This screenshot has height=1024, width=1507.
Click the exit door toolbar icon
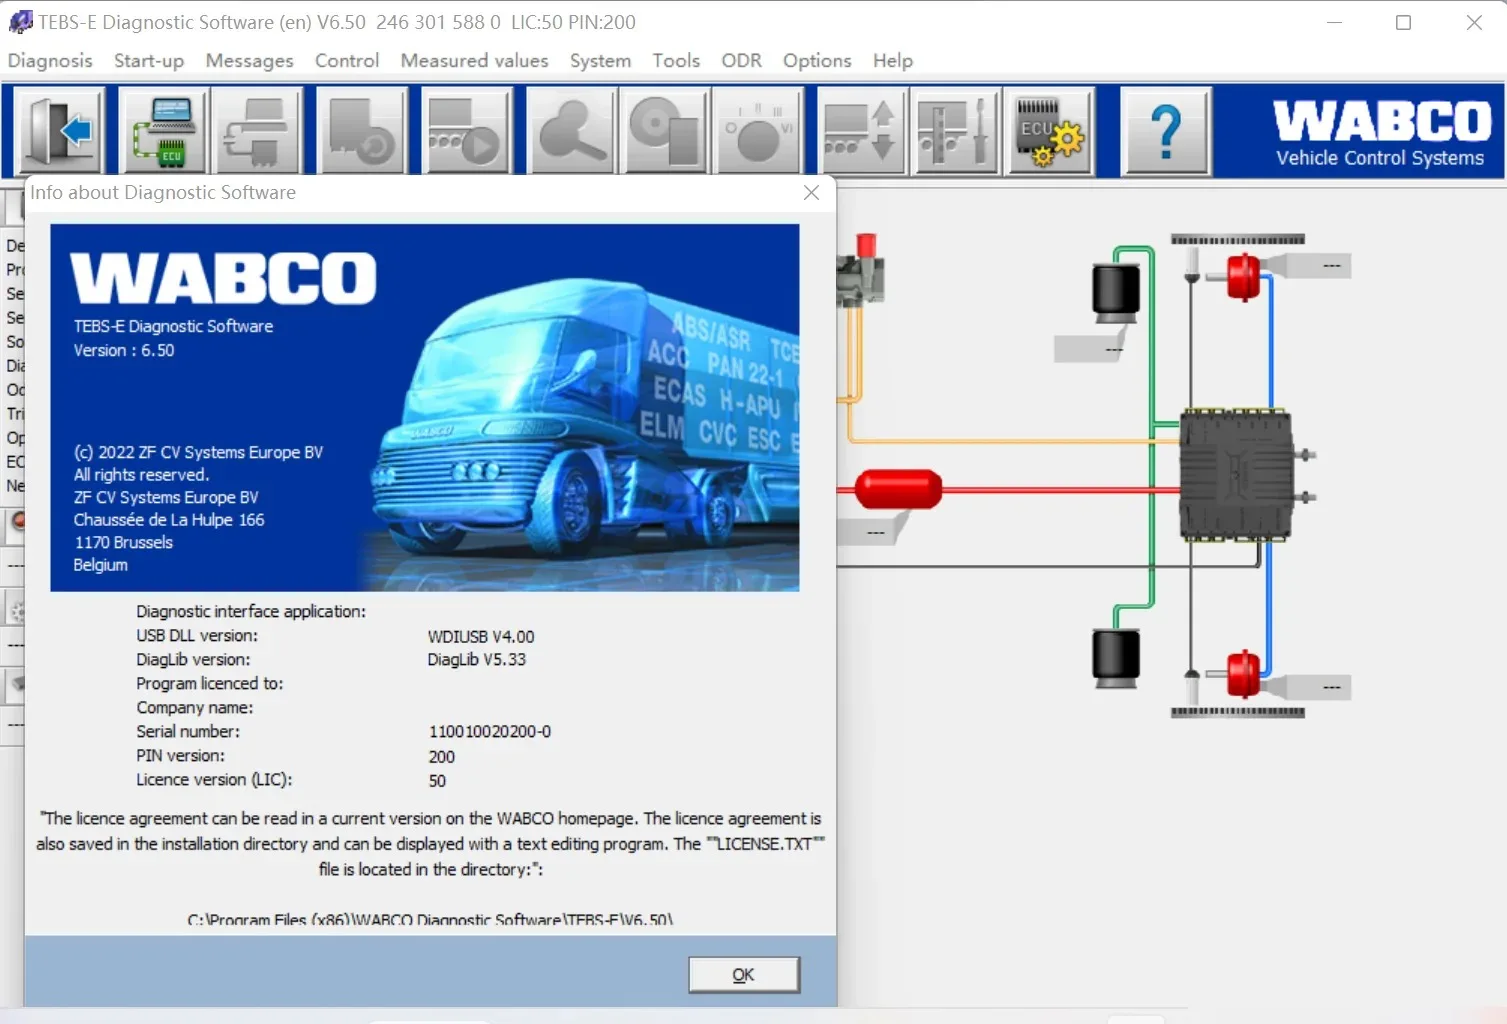pyautogui.click(x=60, y=131)
